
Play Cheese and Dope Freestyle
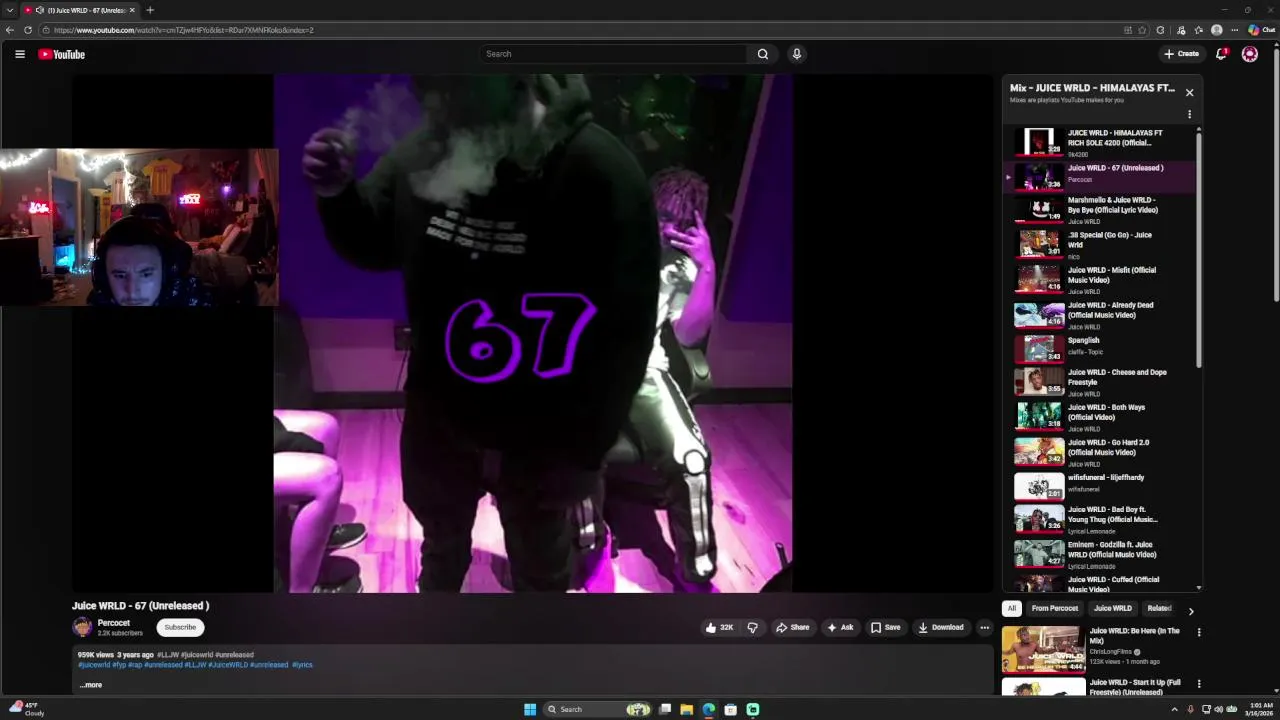[x=1100, y=382]
